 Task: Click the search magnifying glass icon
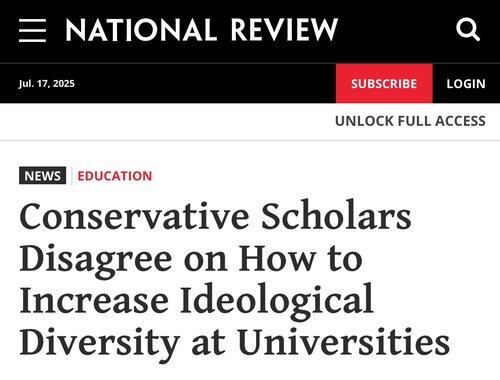click(468, 30)
